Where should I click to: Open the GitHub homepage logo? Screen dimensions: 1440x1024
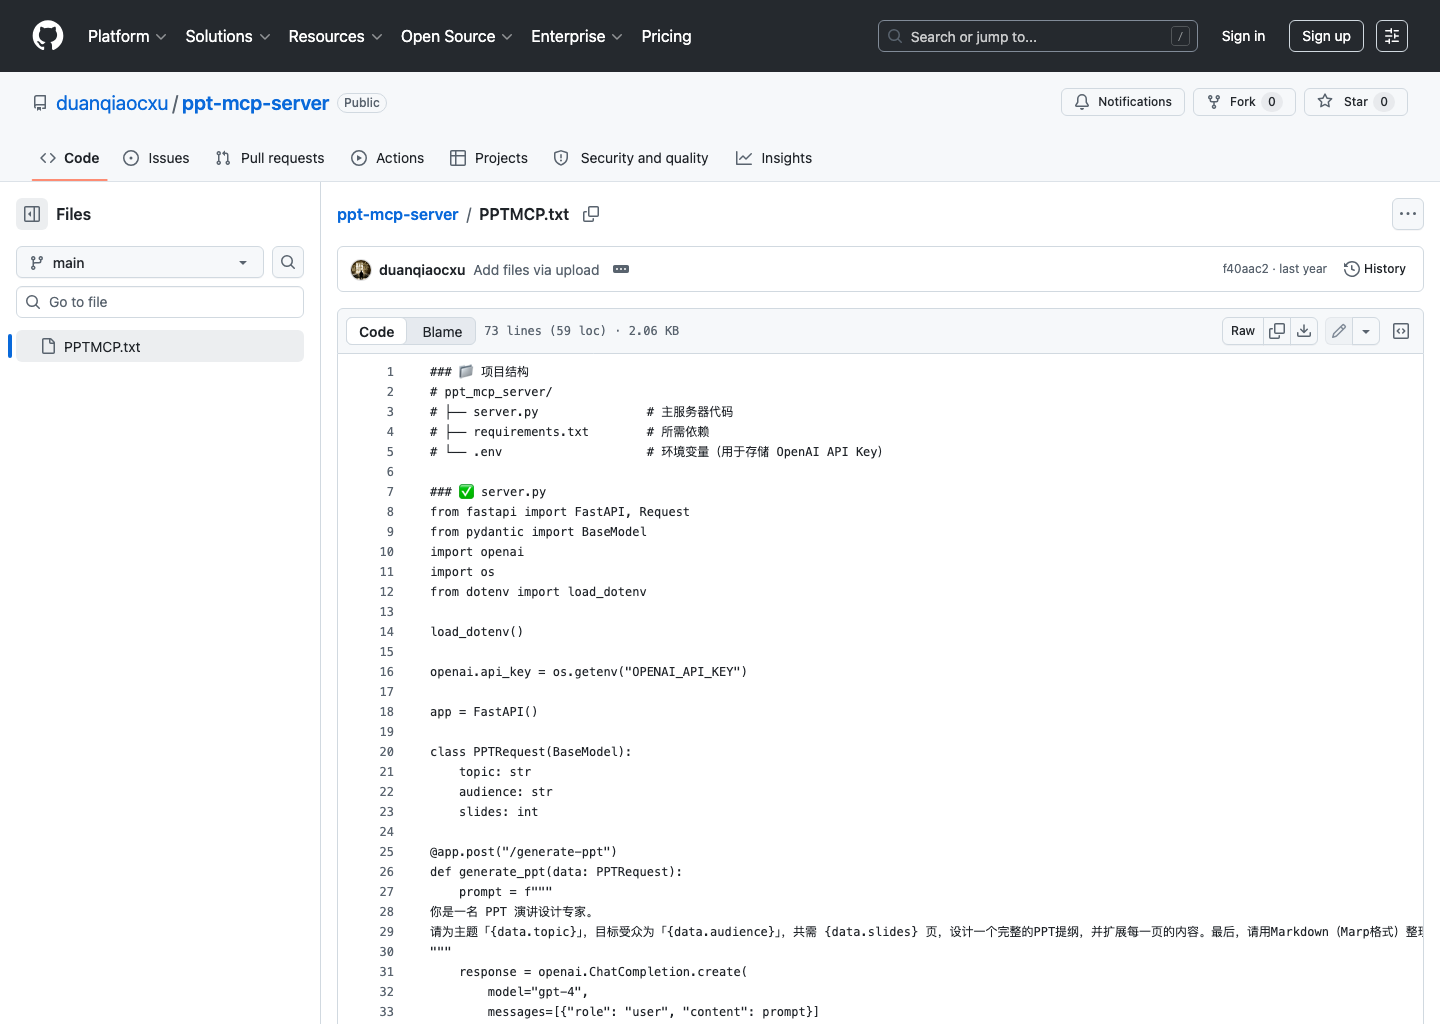click(48, 36)
